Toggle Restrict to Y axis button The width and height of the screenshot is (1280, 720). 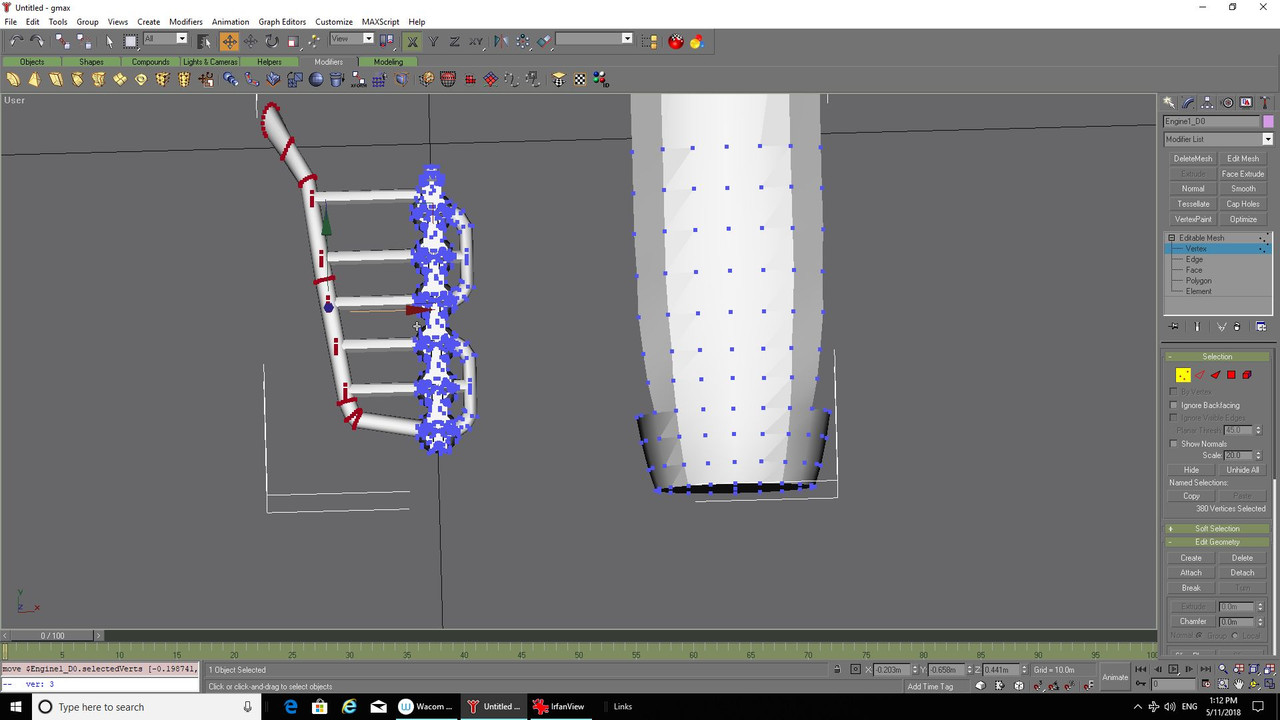coord(433,41)
